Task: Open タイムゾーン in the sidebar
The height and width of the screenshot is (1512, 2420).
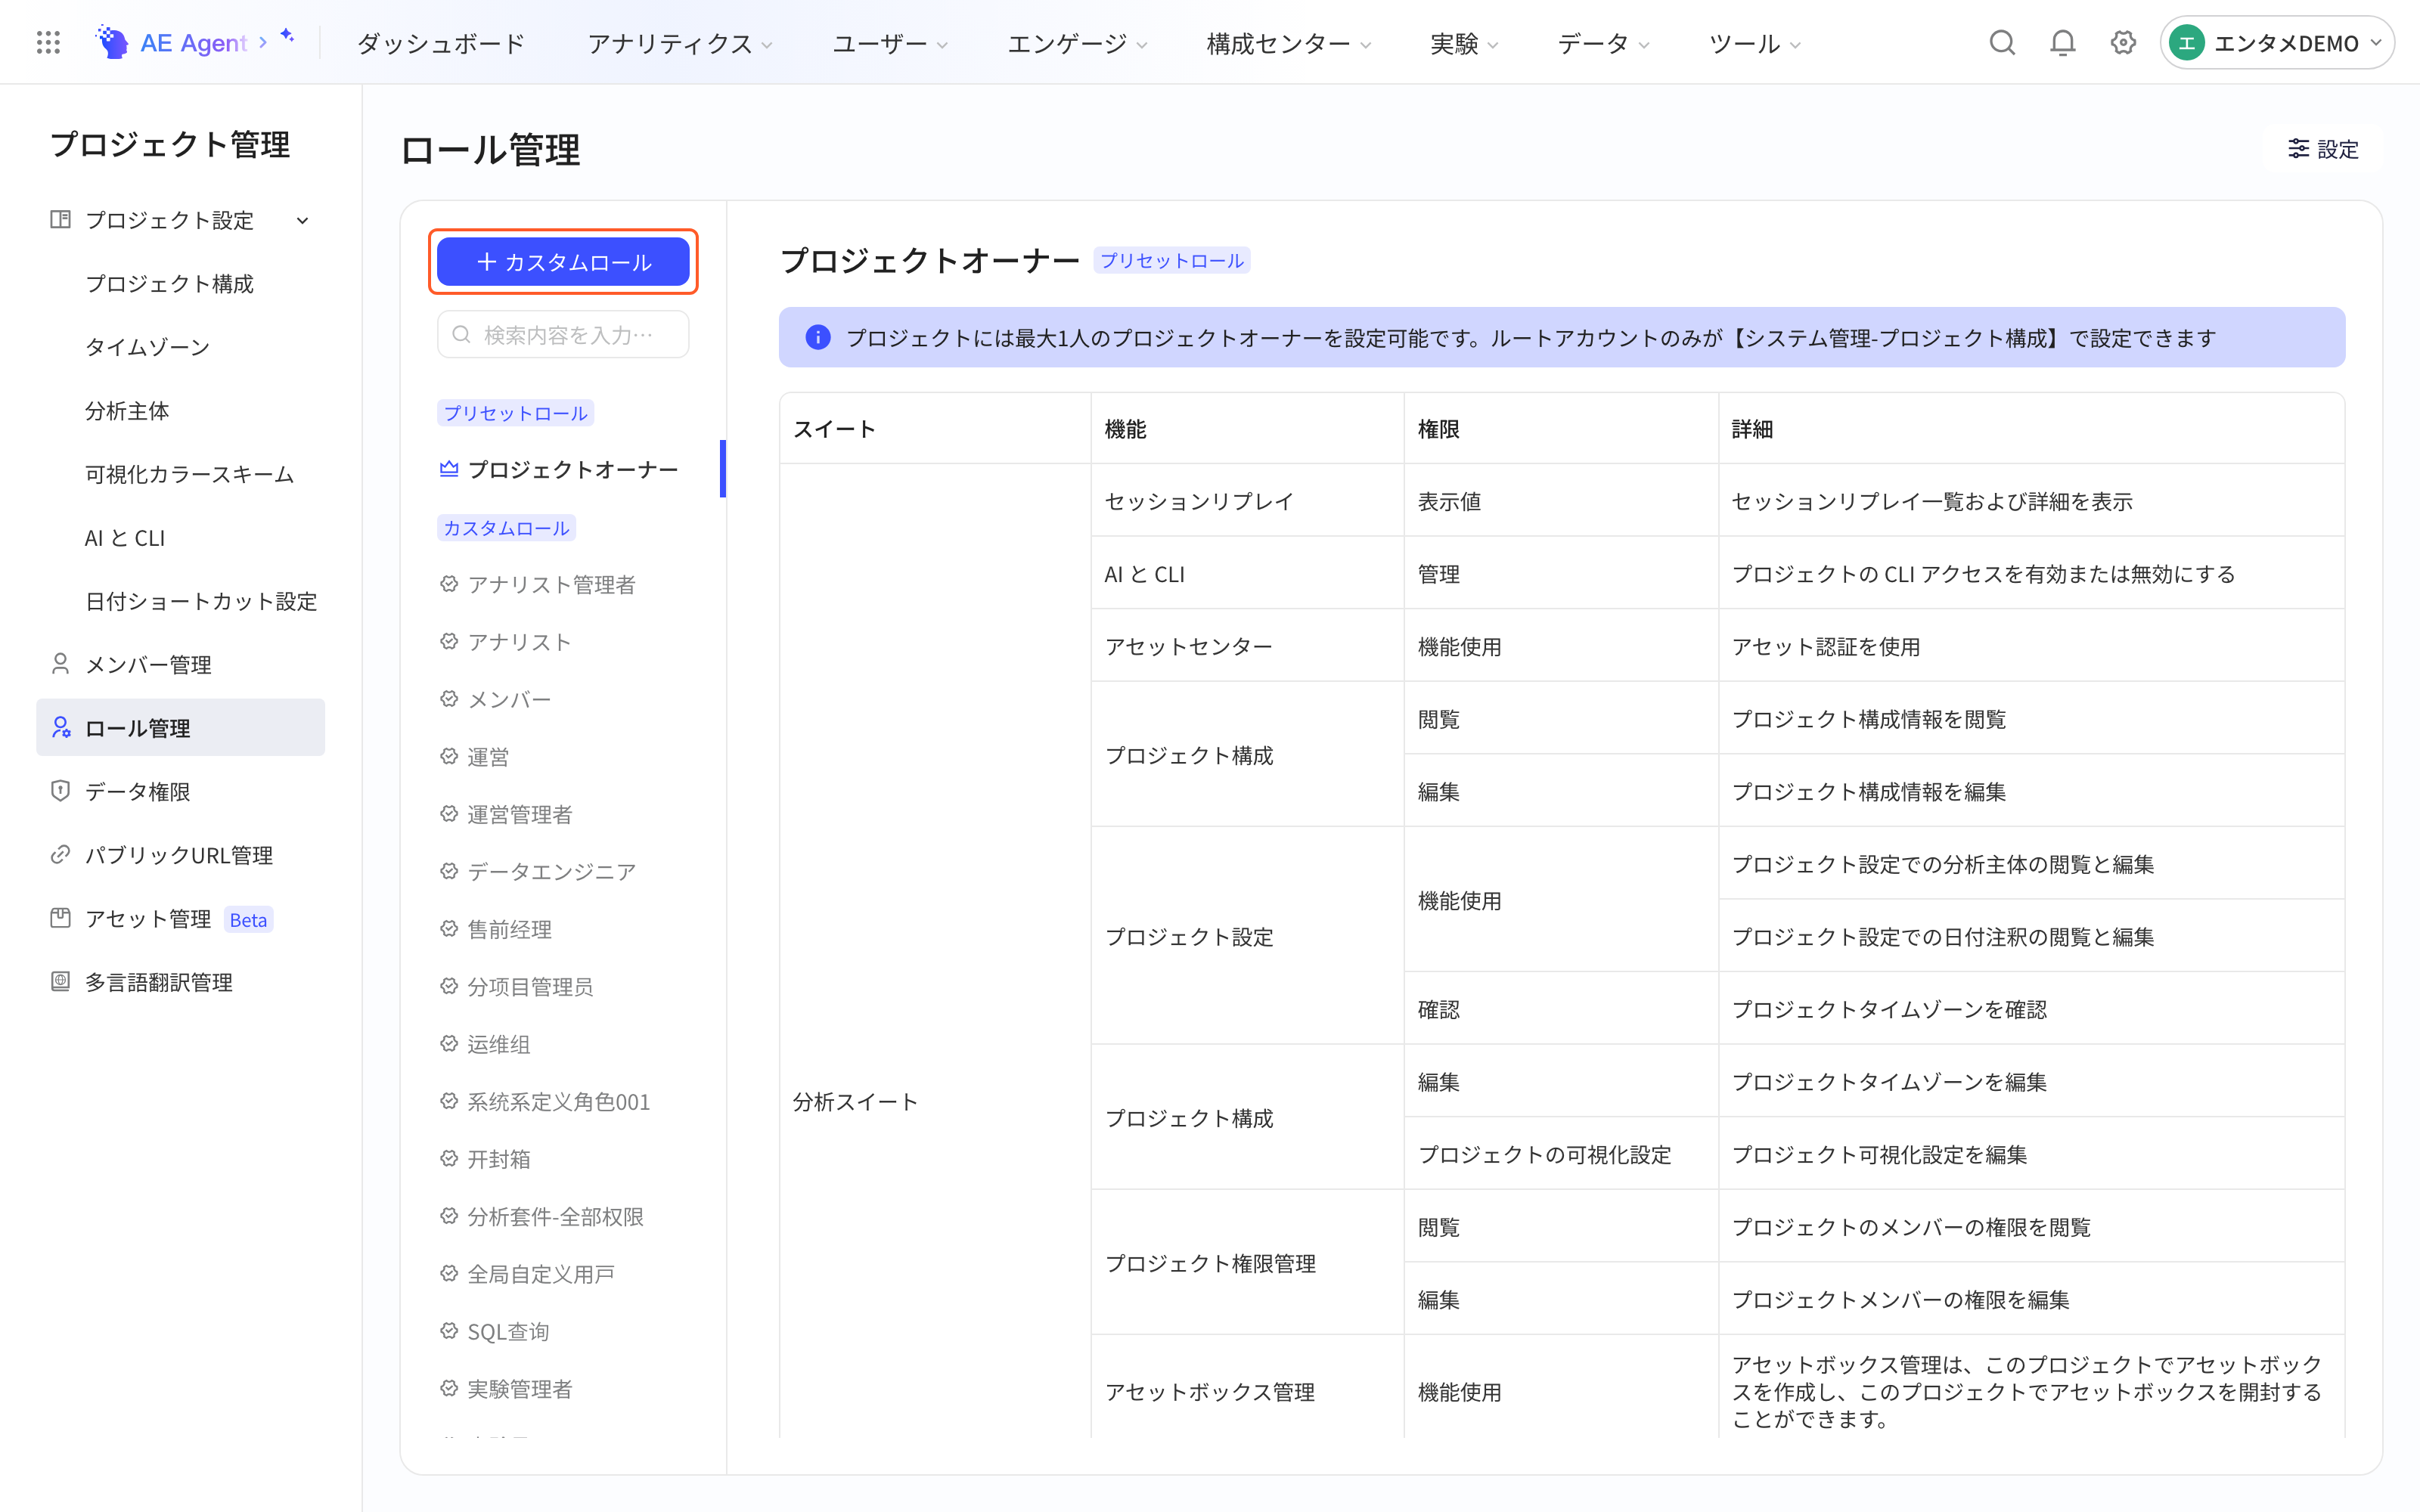Action: point(148,347)
